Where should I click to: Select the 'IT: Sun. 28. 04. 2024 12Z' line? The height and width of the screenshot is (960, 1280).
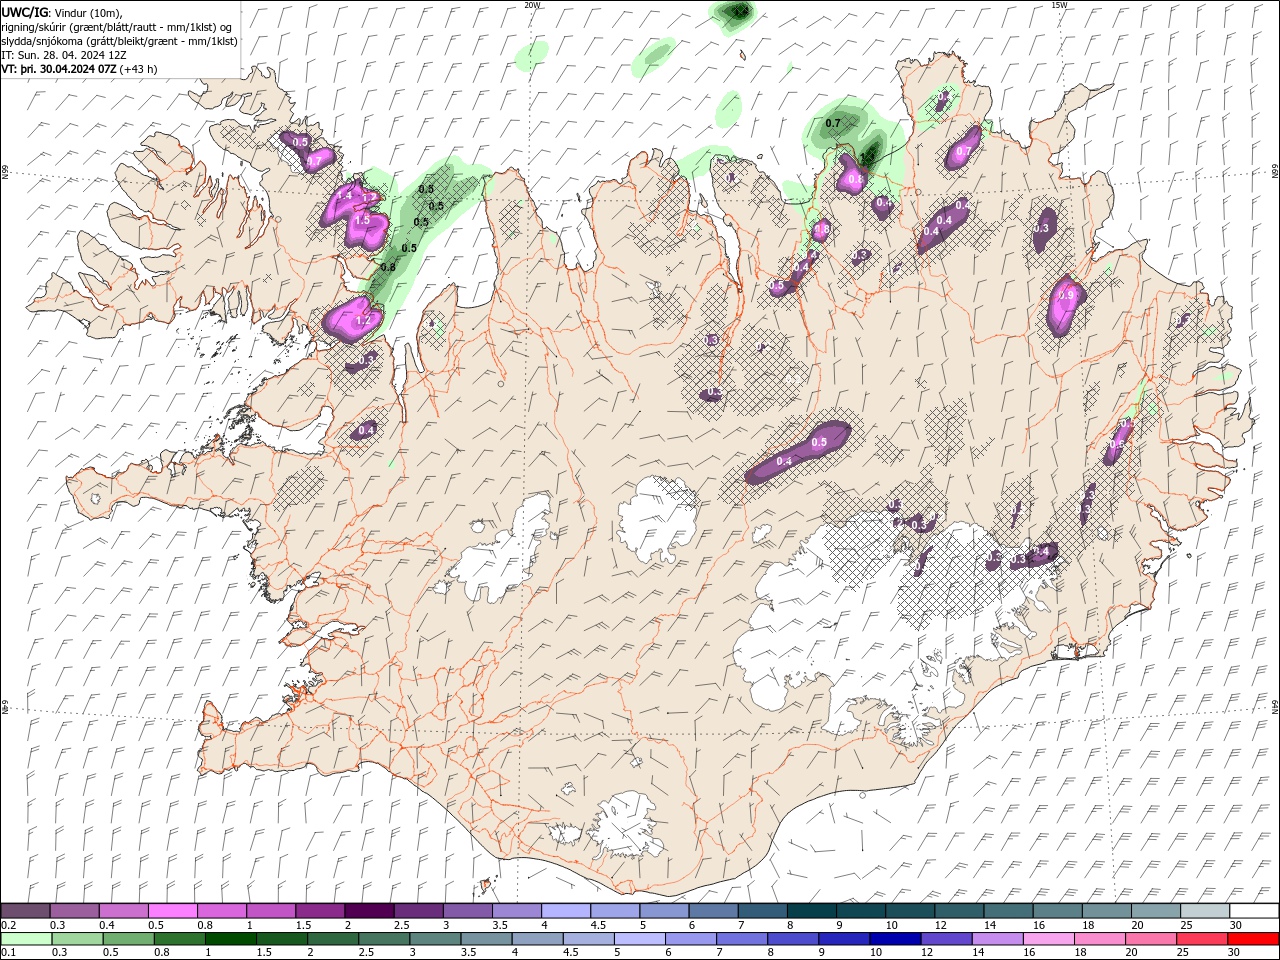[x=64, y=55]
